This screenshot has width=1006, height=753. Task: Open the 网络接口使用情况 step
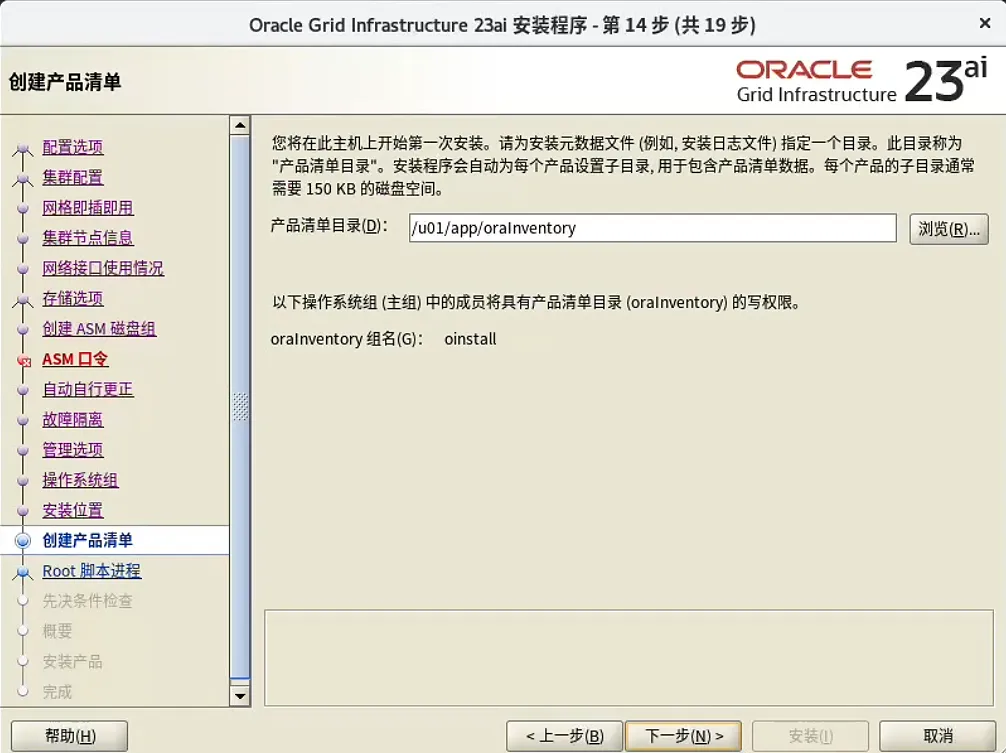102,268
